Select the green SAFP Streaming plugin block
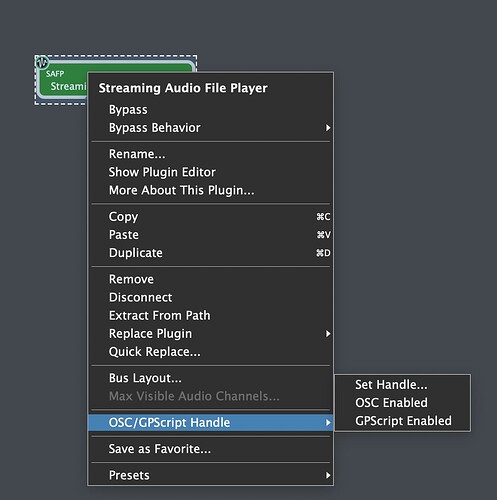This screenshot has height=500, width=497. point(63,80)
